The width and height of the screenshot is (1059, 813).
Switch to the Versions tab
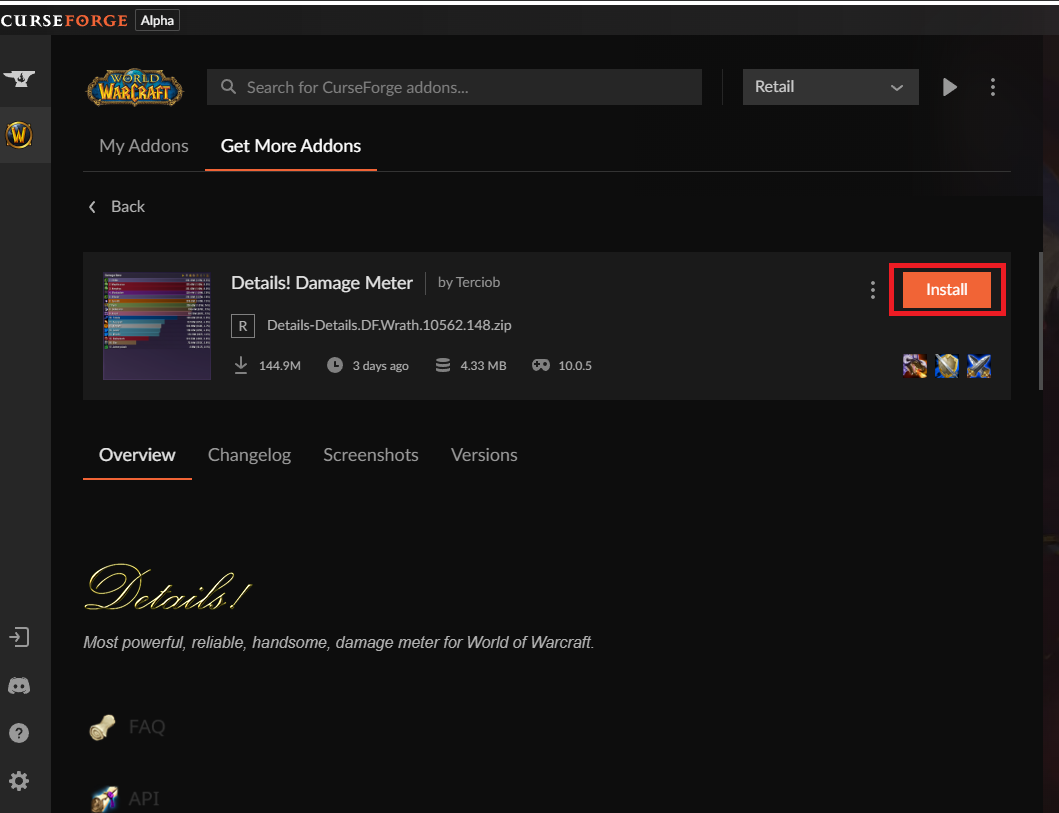click(484, 455)
